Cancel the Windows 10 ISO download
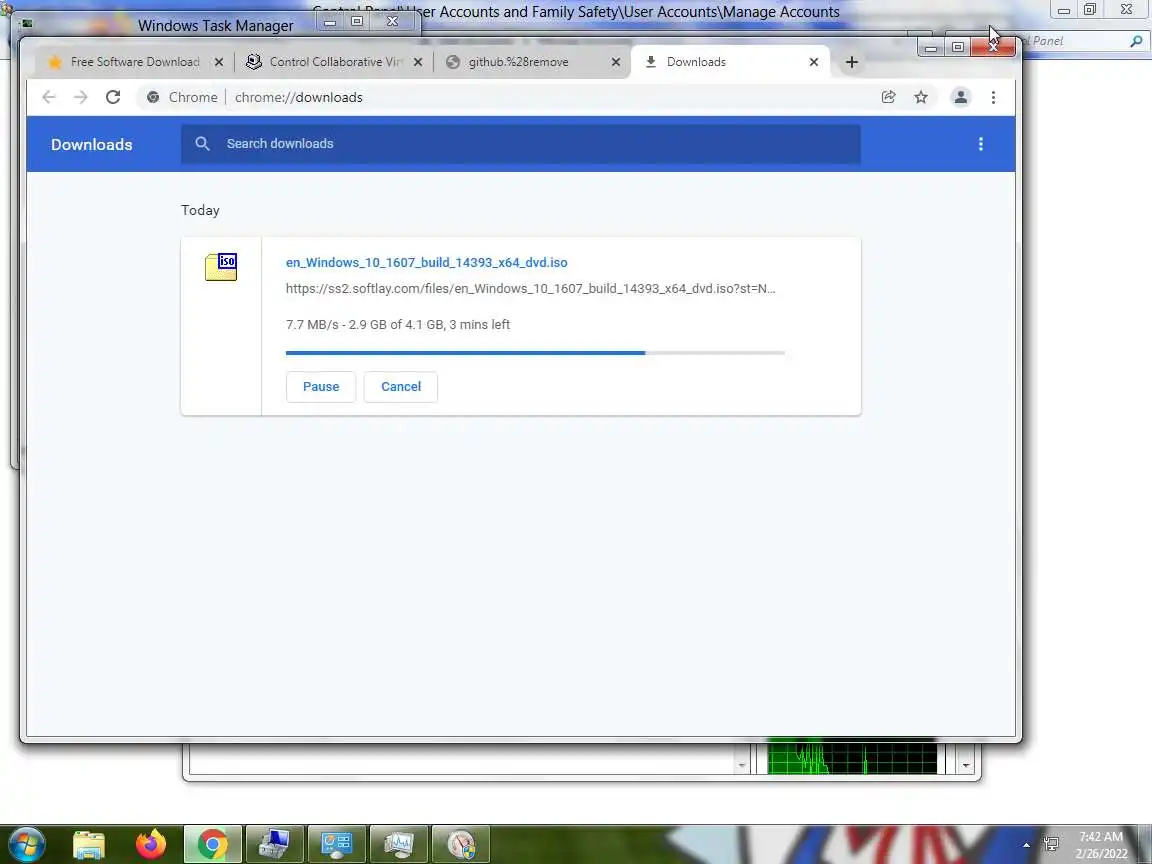The width and height of the screenshot is (1152, 864). pos(401,386)
